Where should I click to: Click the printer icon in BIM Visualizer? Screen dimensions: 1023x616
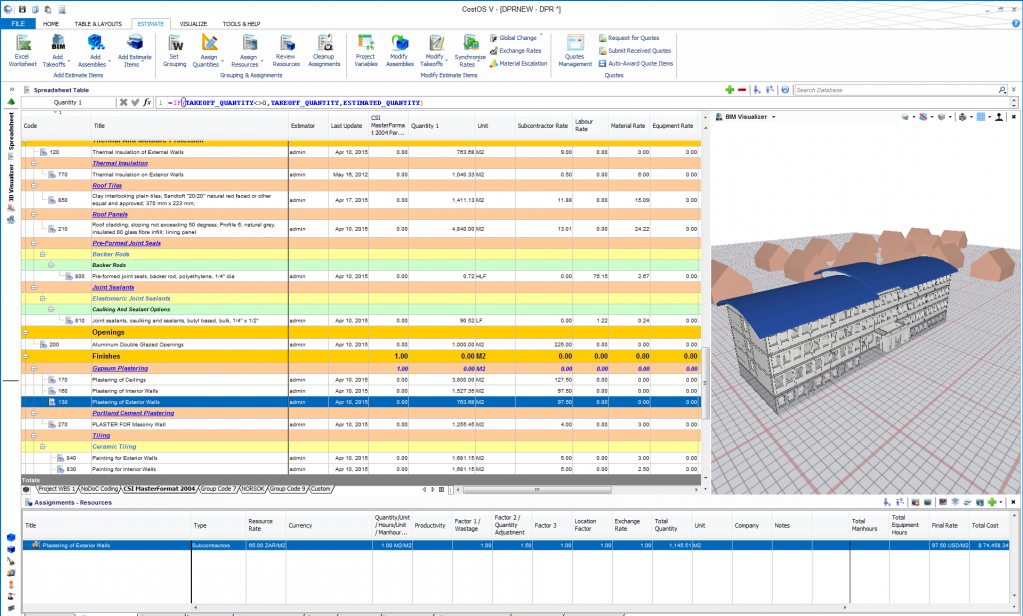(962, 117)
